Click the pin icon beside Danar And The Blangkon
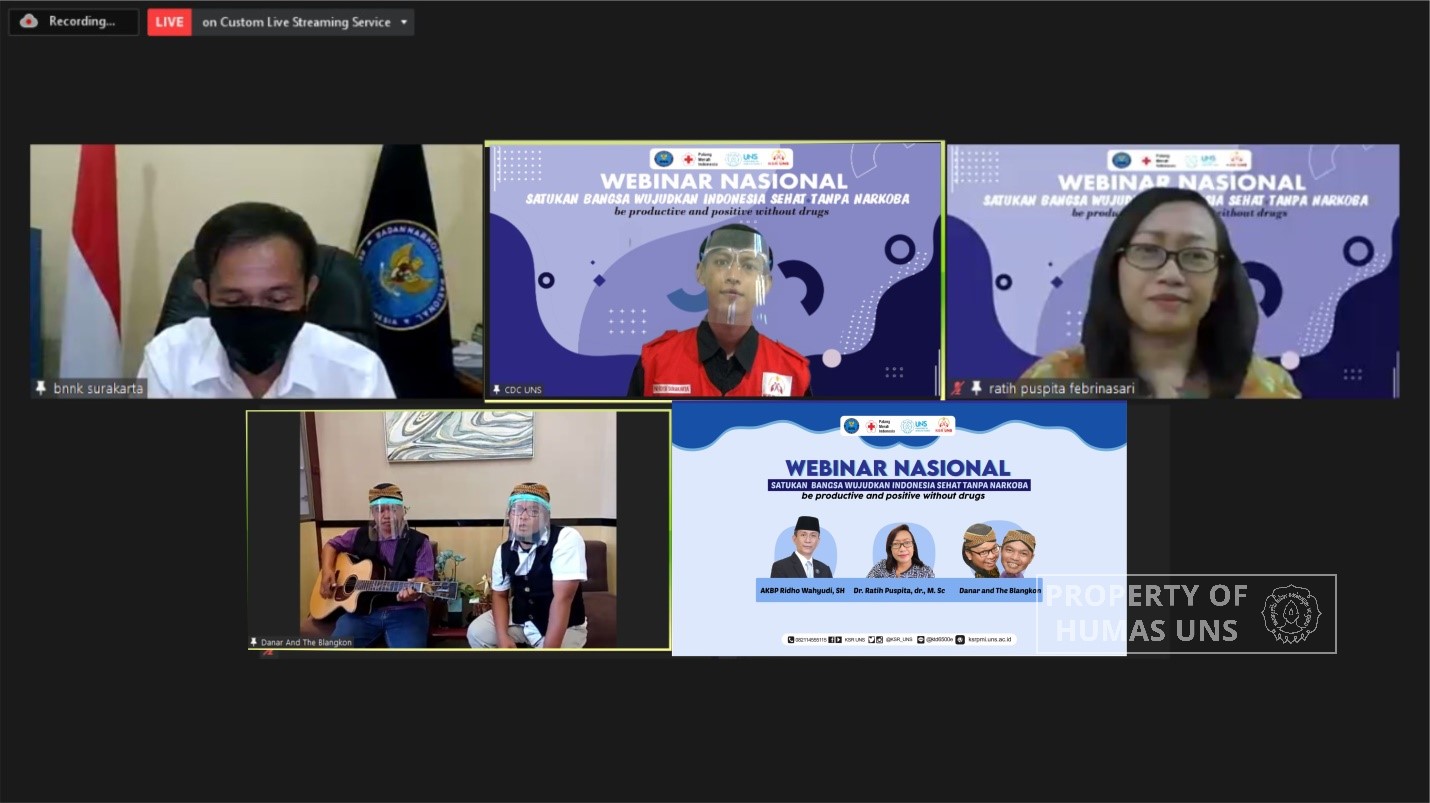The height and width of the screenshot is (803, 1430). [x=254, y=642]
